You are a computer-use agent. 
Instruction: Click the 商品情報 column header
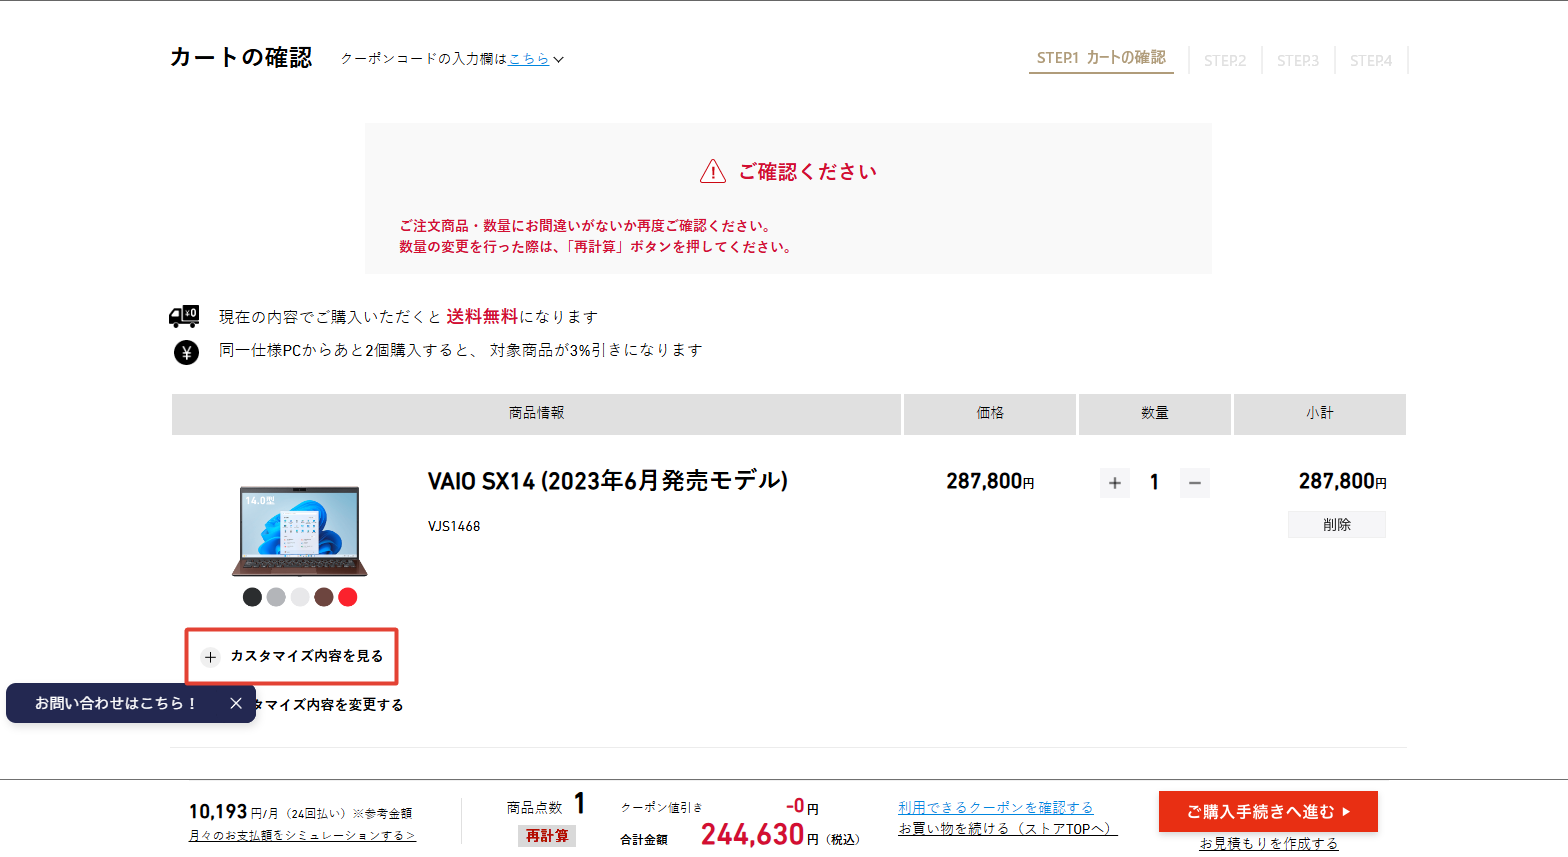536,413
